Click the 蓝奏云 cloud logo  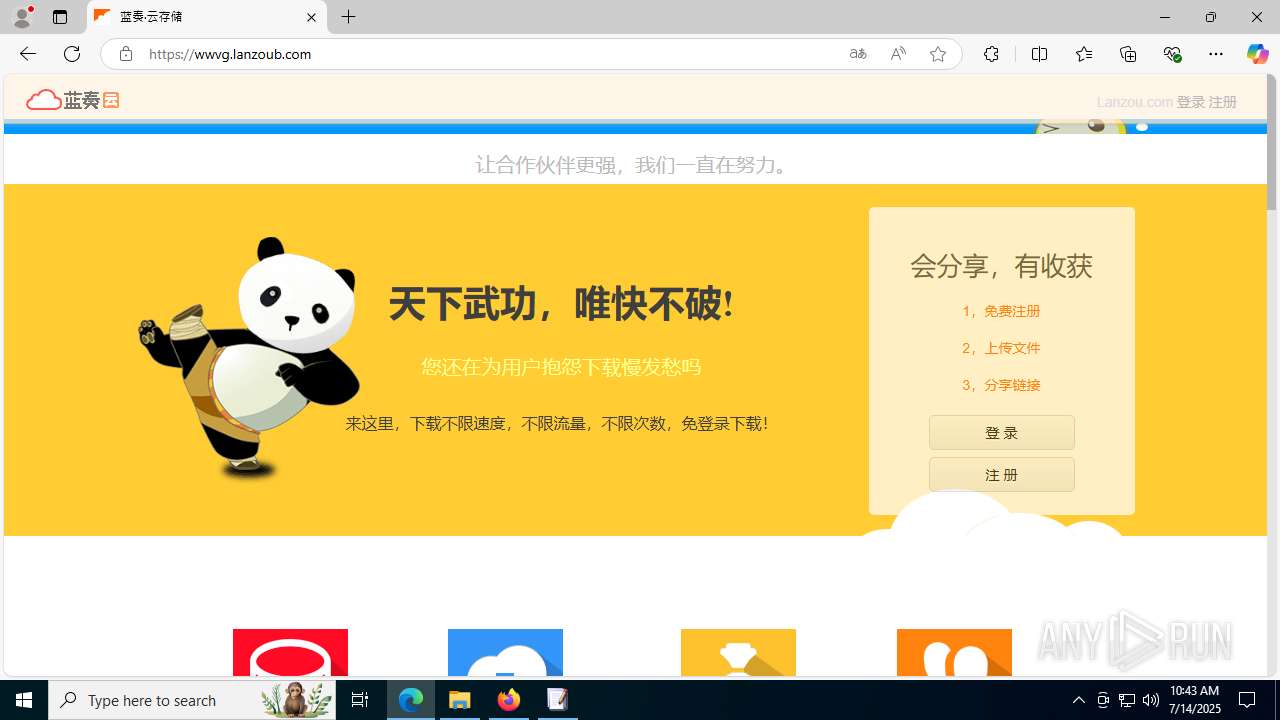[x=72, y=99]
